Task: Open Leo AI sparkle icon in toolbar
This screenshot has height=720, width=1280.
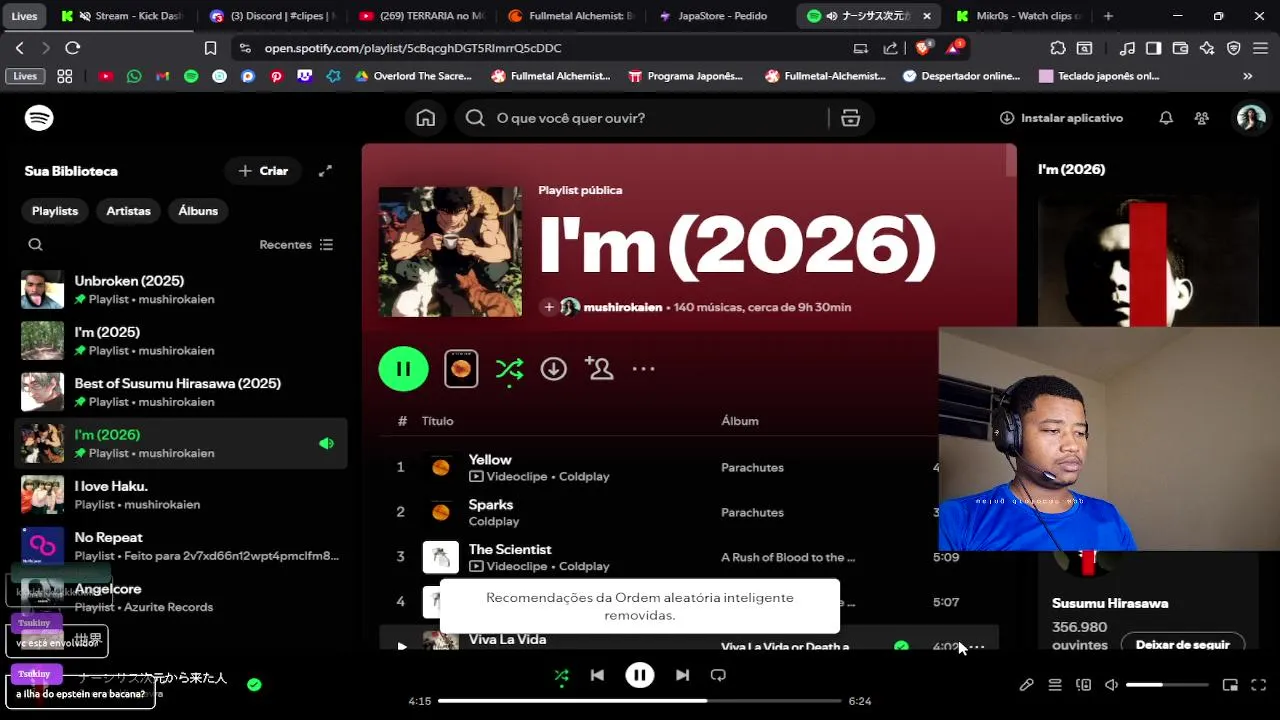Action: (x=1207, y=47)
